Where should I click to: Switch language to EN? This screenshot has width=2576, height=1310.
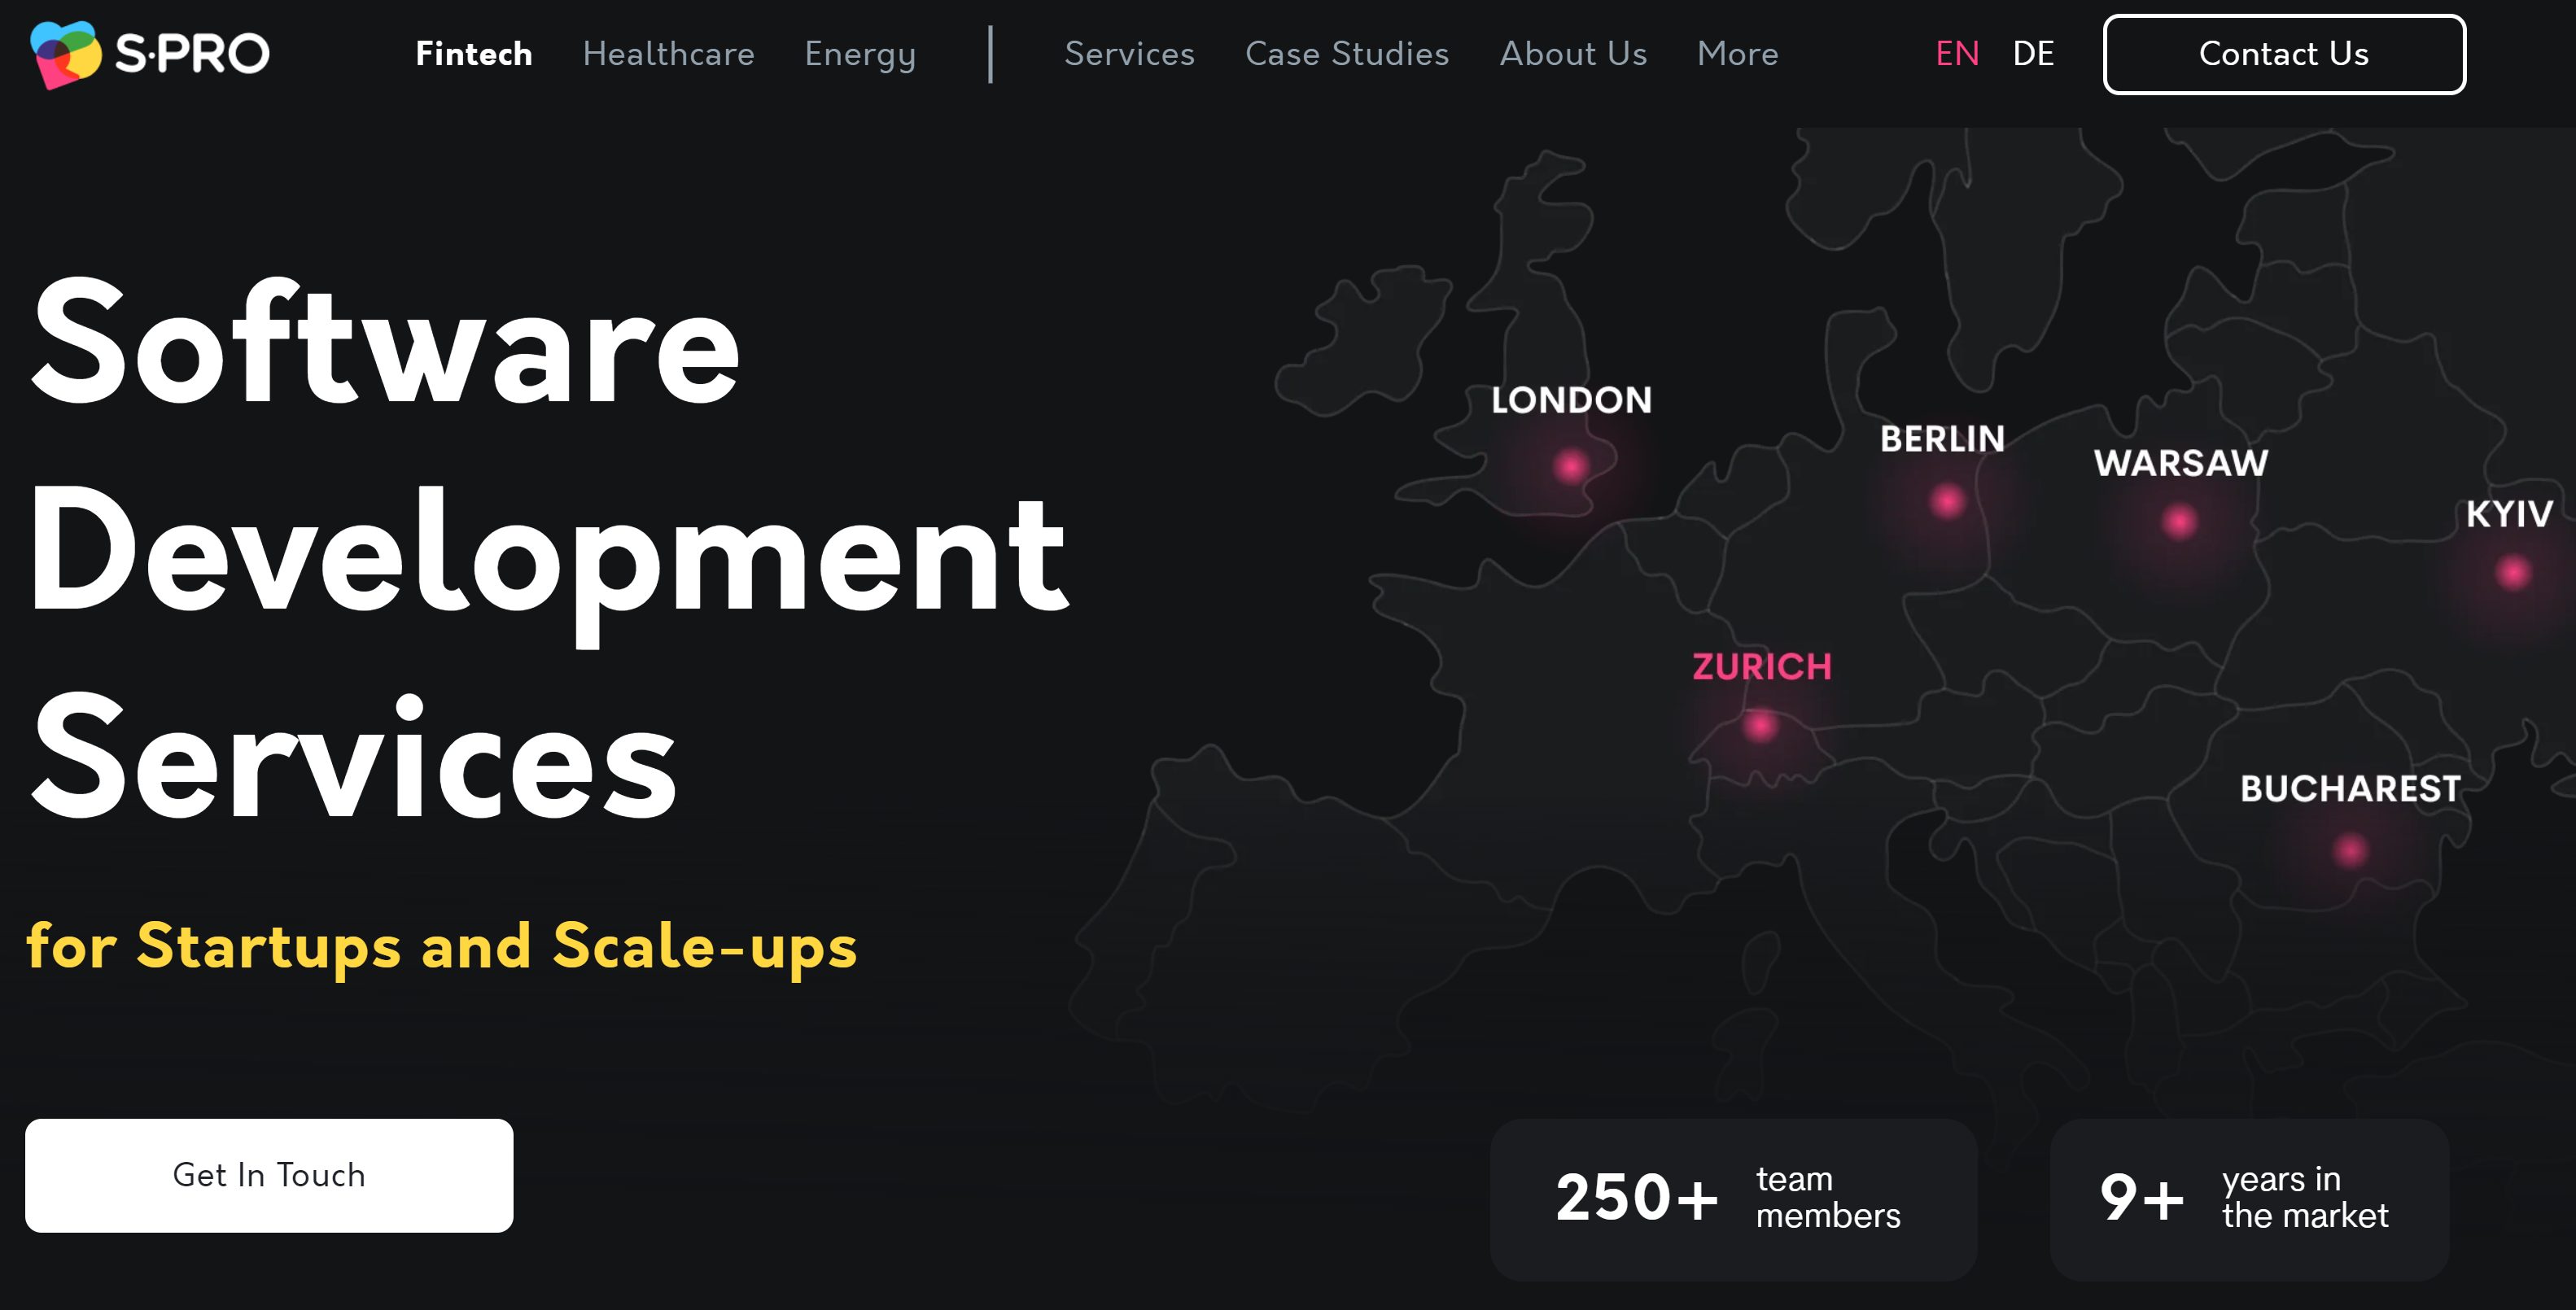click(1957, 54)
